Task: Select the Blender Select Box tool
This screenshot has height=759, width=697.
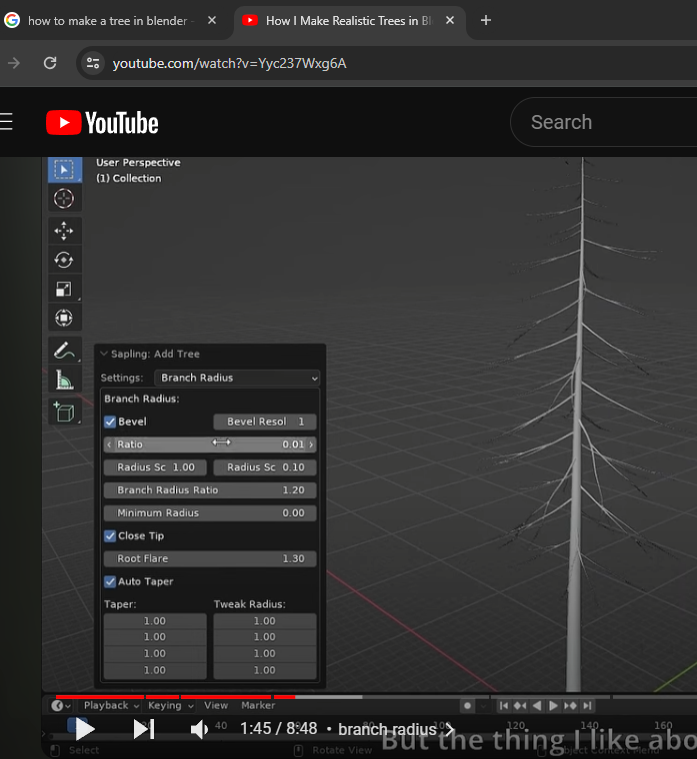Action: 64,170
